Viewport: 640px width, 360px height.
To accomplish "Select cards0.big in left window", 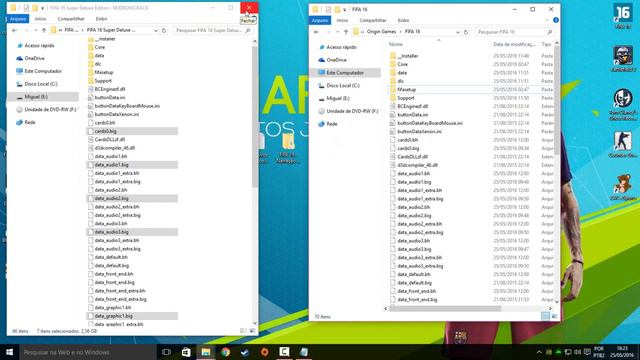I will [132, 131].
